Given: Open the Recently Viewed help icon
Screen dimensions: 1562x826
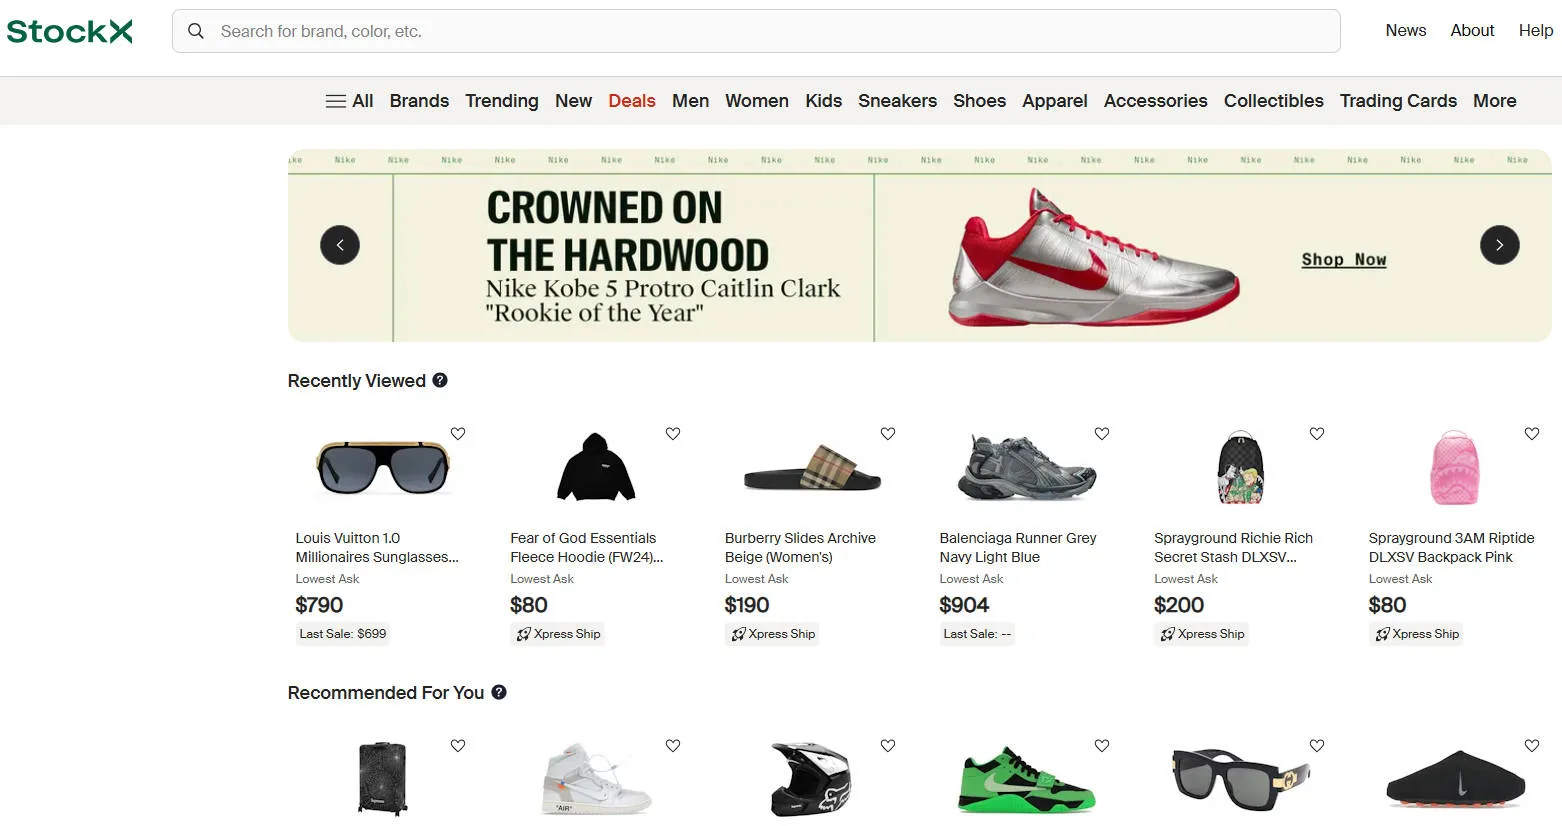Looking at the screenshot, I should pyautogui.click(x=440, y=380).
